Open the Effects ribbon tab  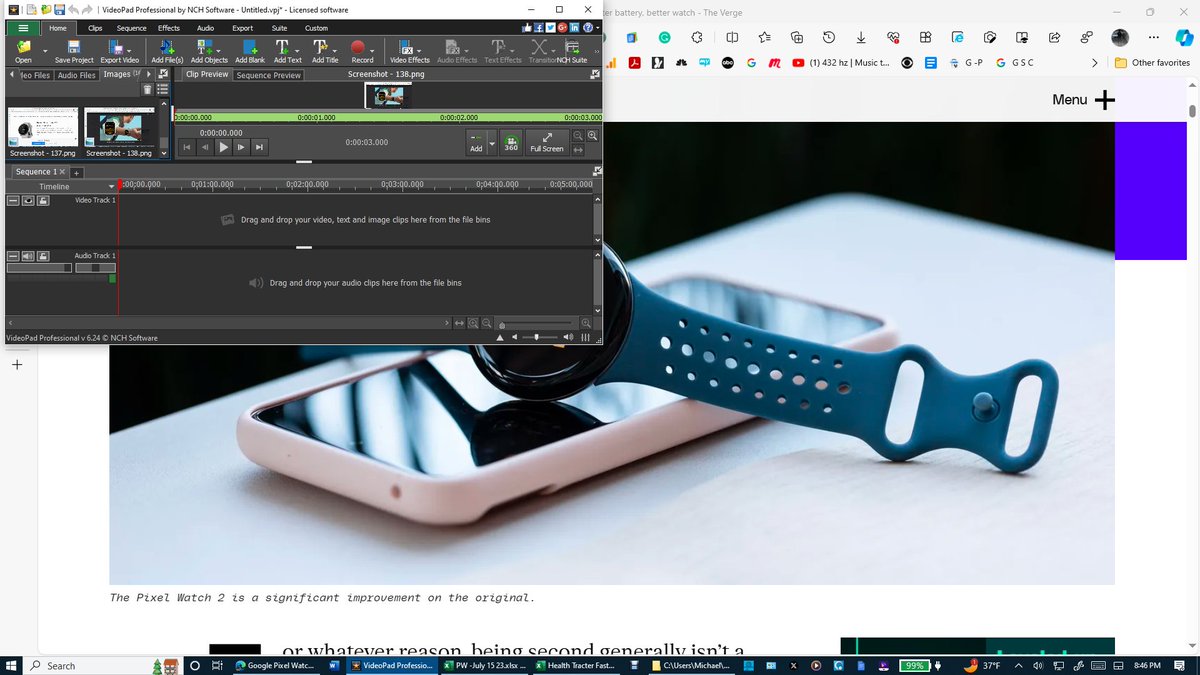coord(169,28)
